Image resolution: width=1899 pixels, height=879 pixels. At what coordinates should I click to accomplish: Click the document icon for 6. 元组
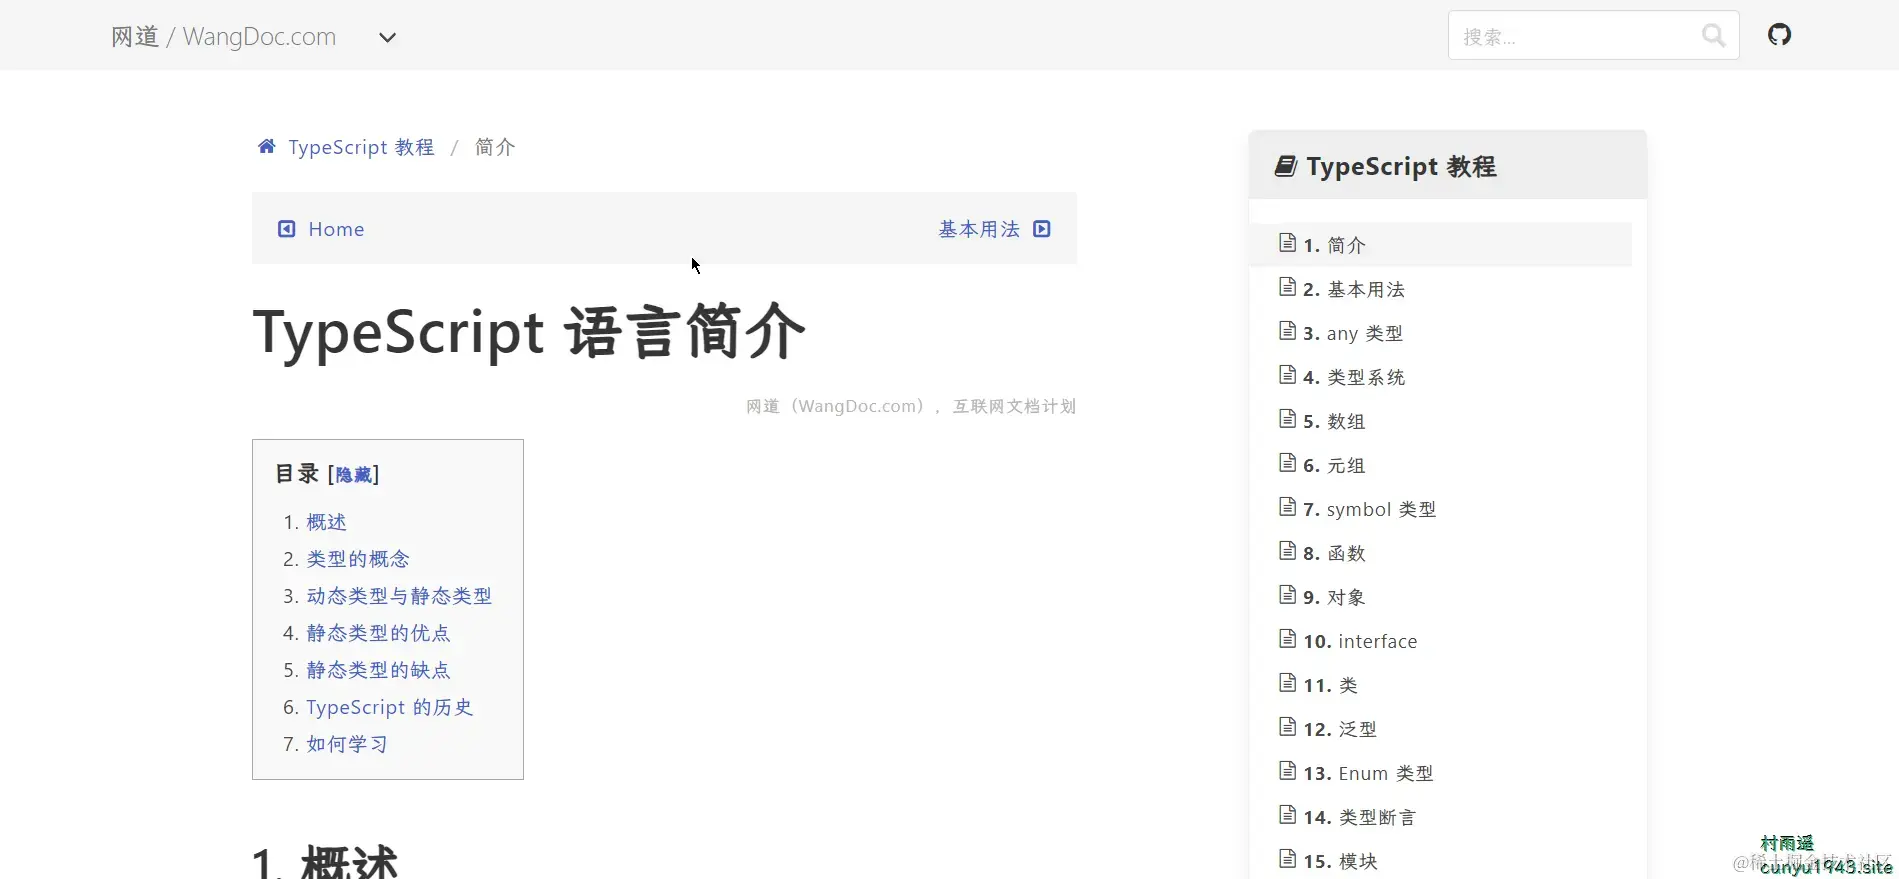pos(1288,463)
